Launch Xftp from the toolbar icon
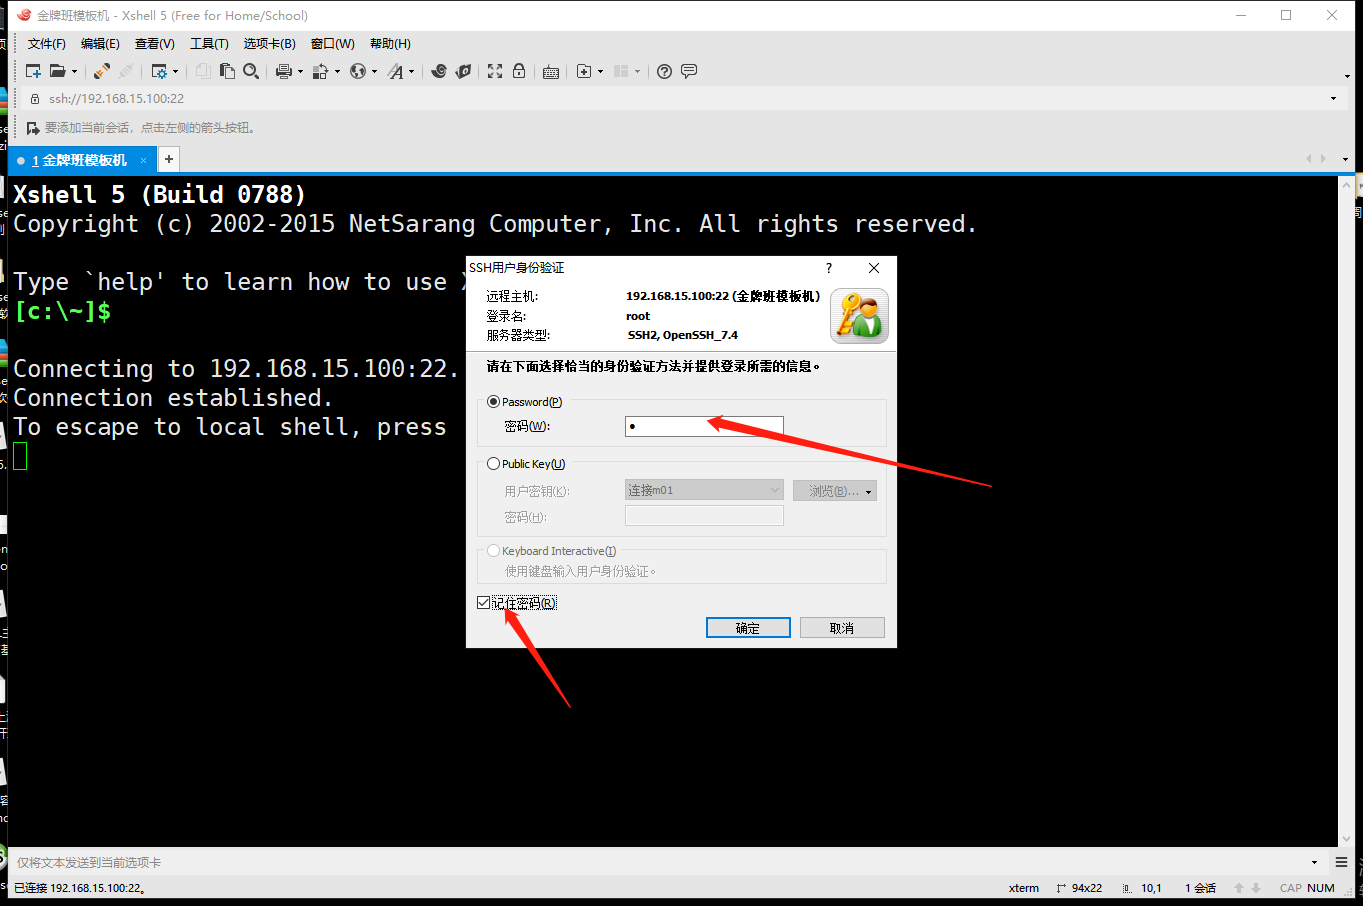Screen dimensions: 1363x906 pos(463,71)
